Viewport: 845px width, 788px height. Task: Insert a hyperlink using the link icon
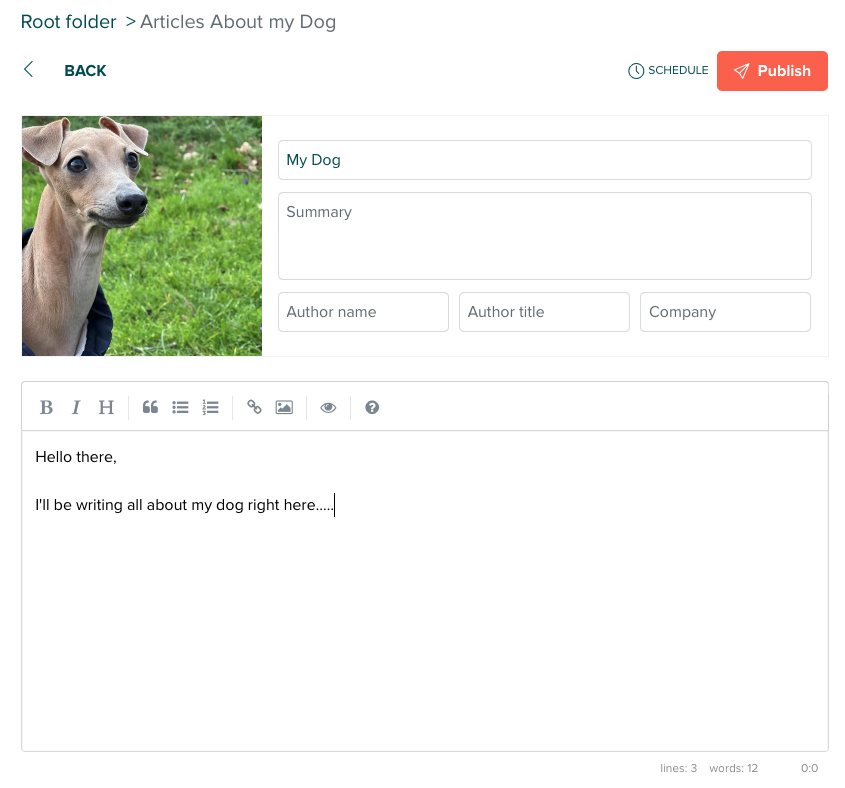tap(254, 407)
